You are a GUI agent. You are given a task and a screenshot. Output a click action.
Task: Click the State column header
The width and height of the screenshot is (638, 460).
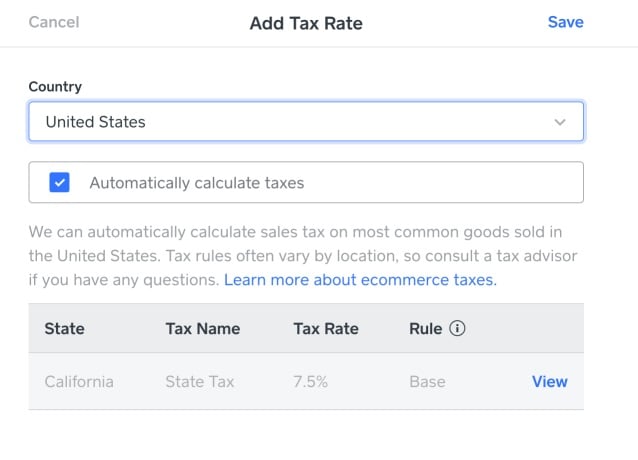[65, 329]
